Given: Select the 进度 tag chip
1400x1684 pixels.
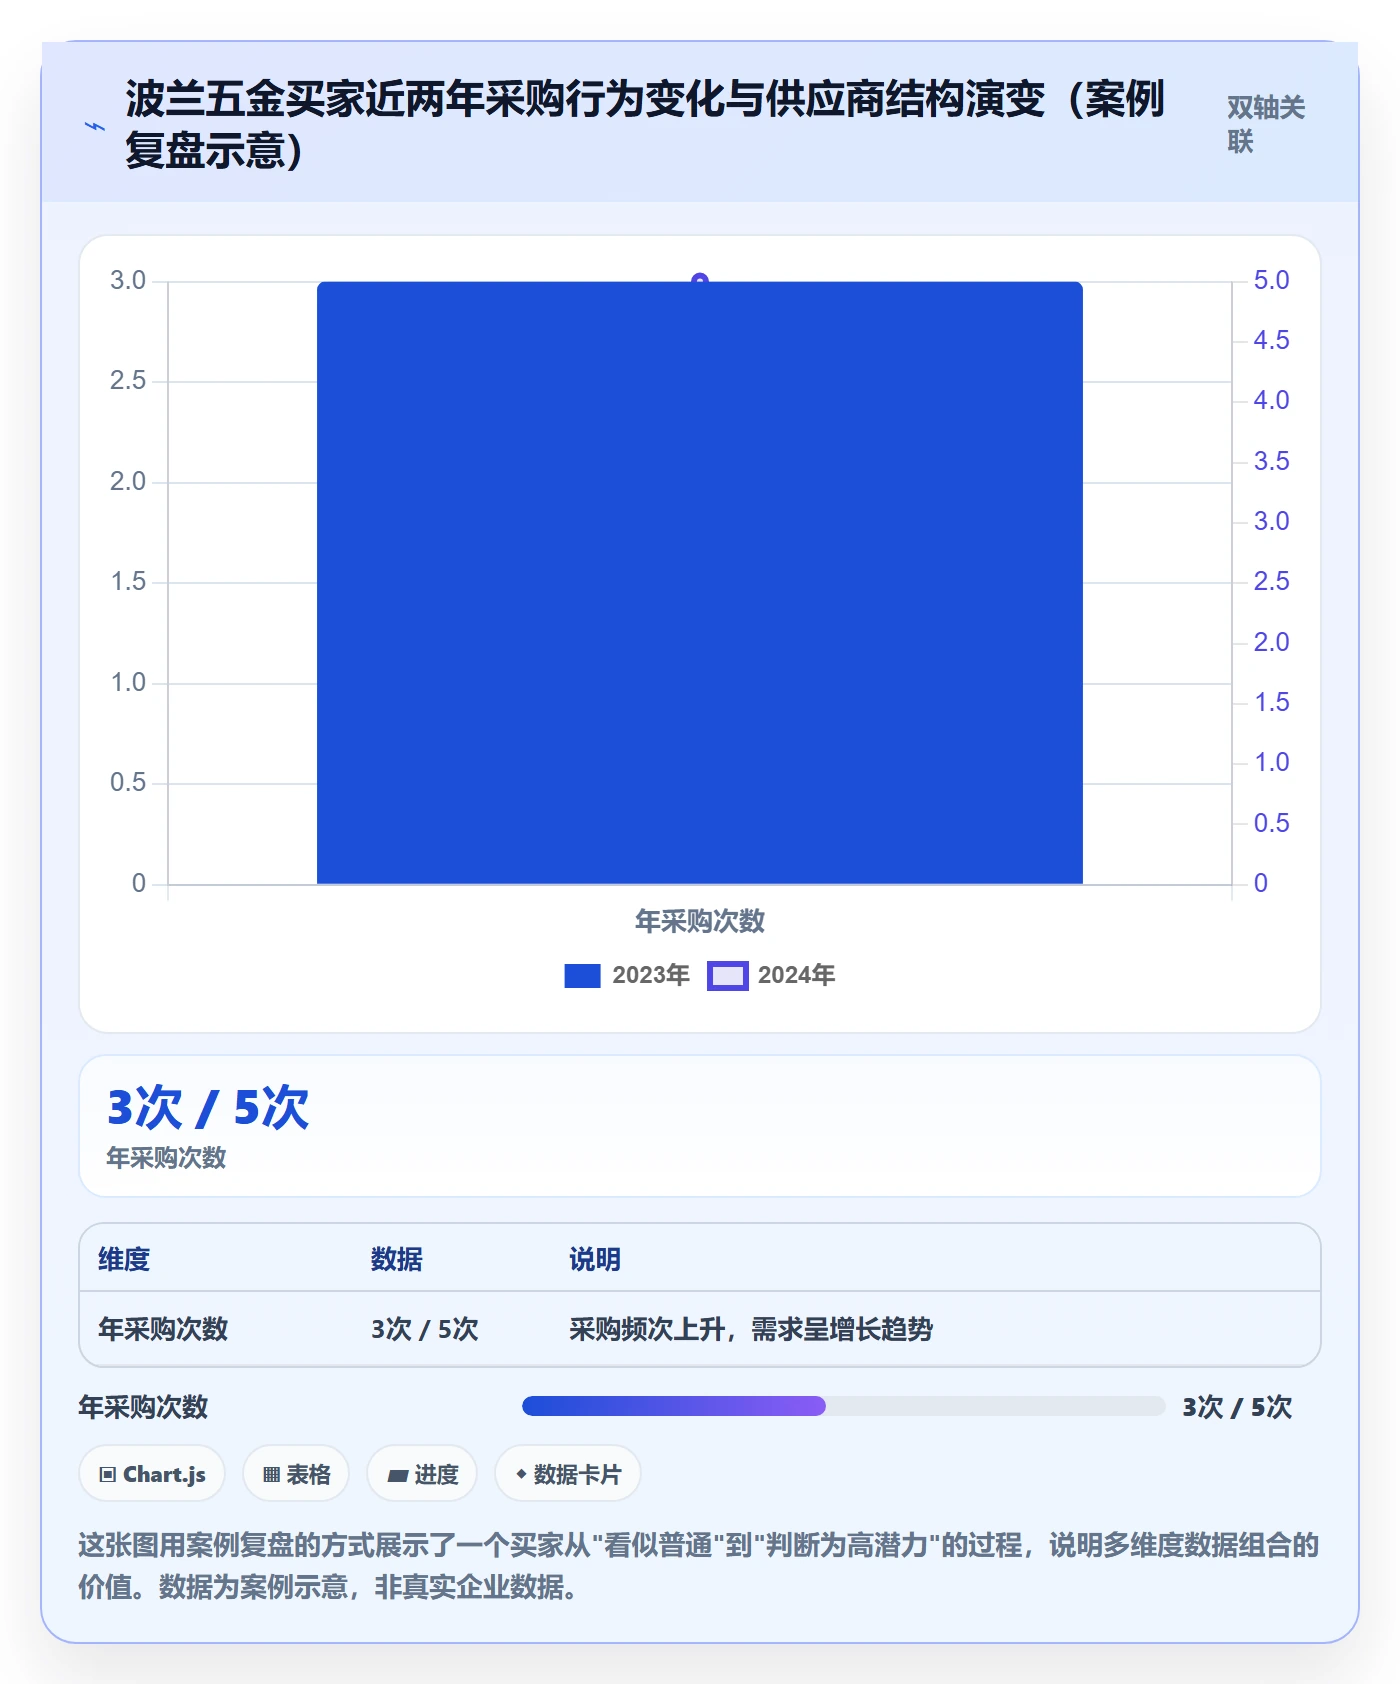Looking at the screenshot, I should coord(422,1474).
